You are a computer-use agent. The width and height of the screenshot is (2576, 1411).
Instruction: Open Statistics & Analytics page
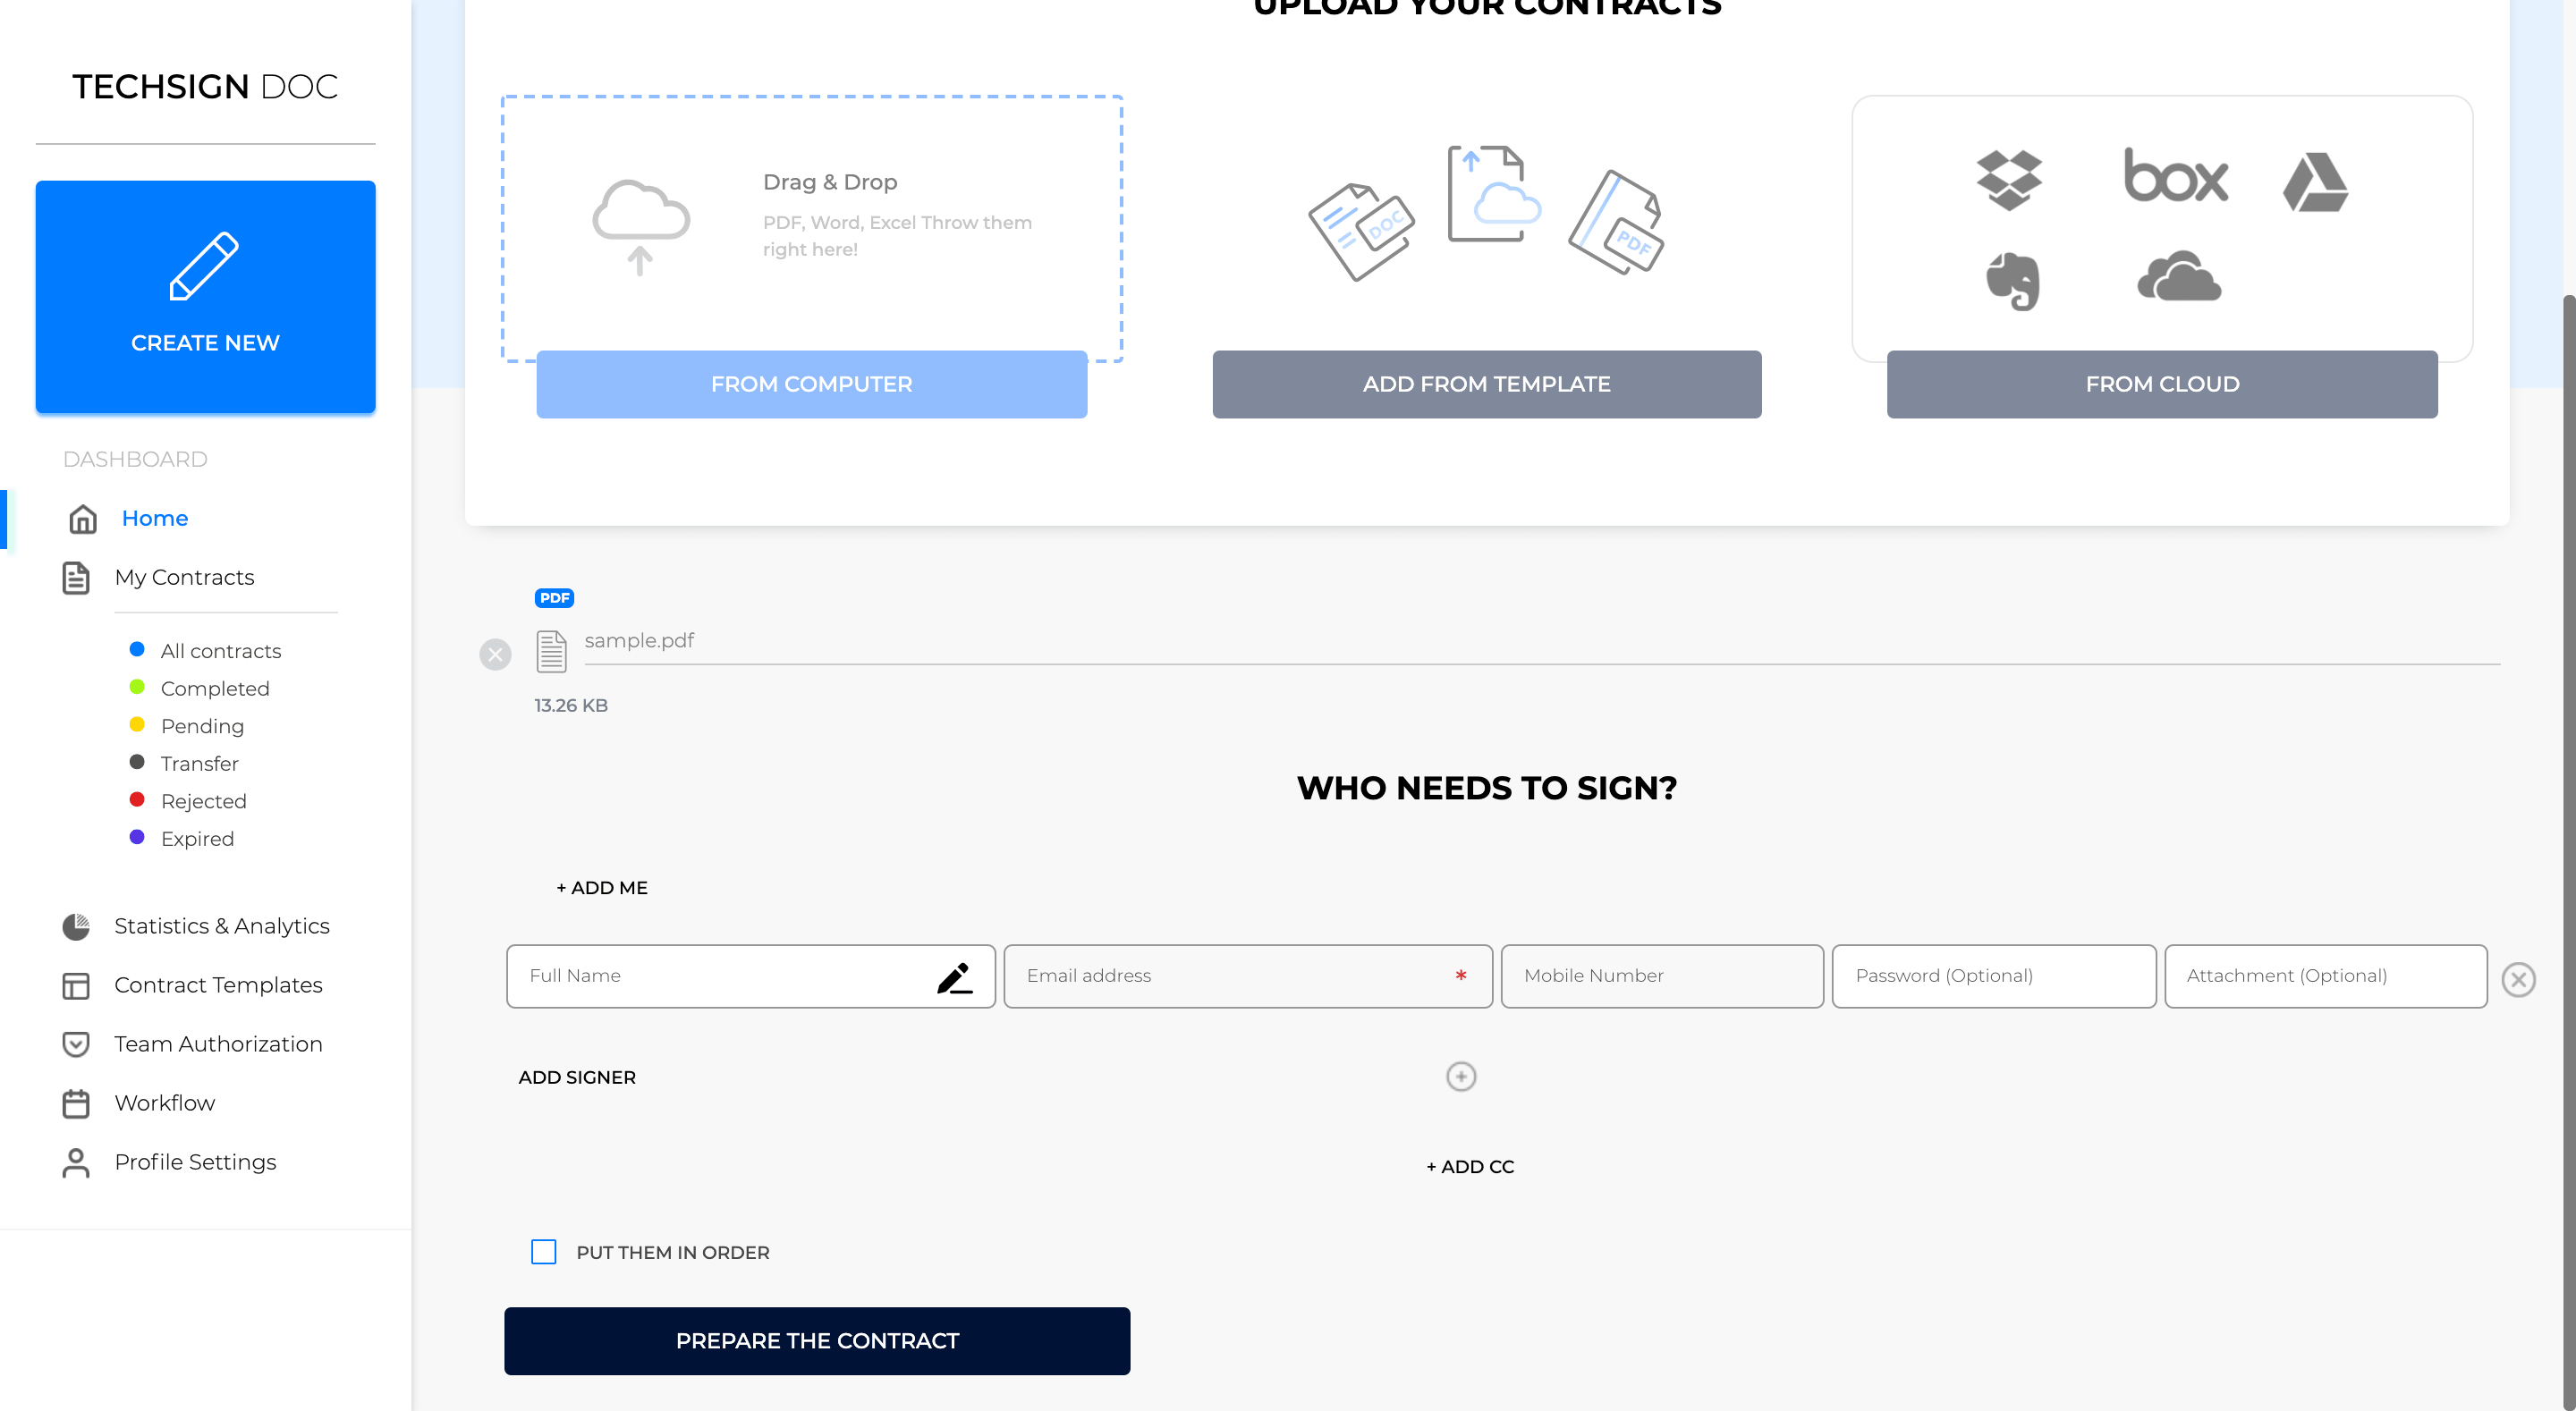[x=222, y=926]
